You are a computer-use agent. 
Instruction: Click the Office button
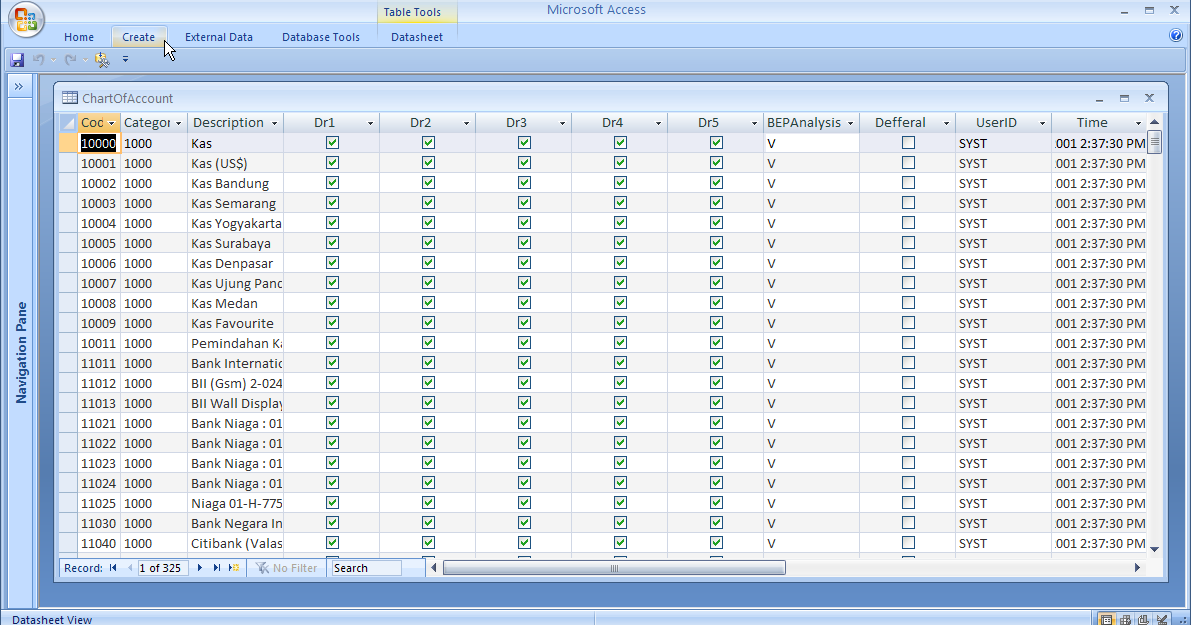click(x=25, y=20)
